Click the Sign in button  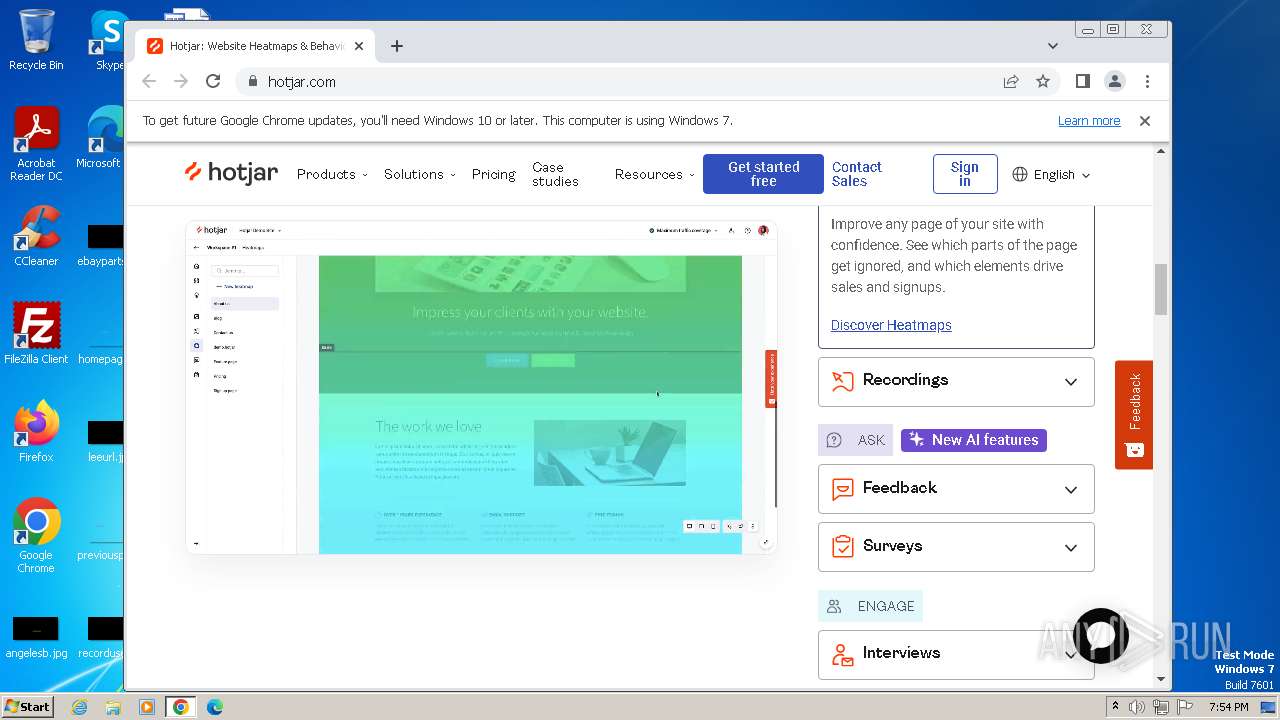coord(965,174)
